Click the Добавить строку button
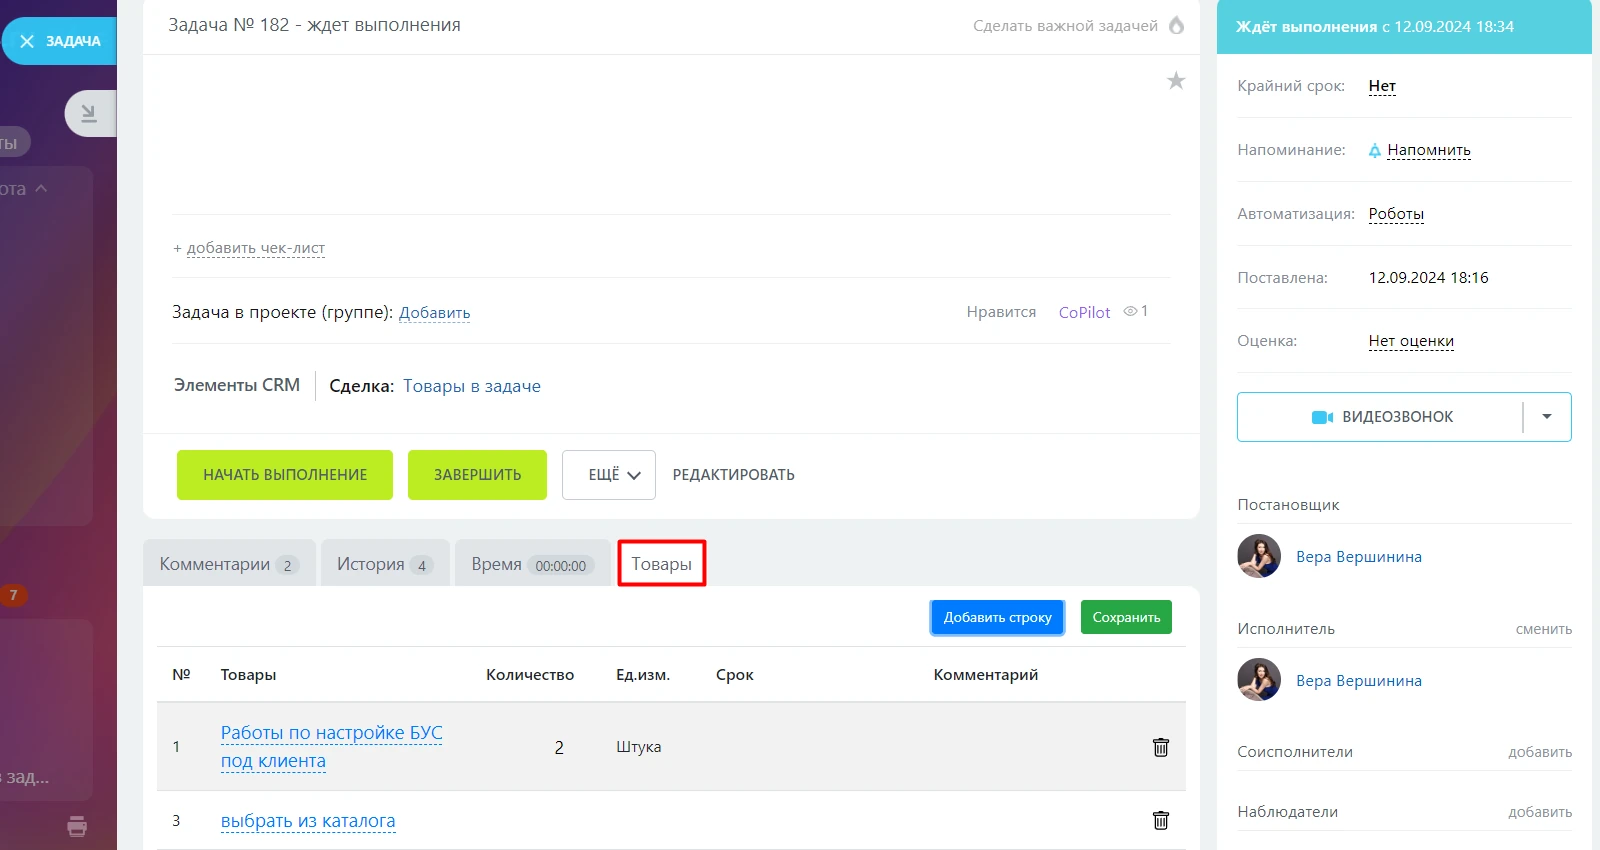The image size is (1600, 850). click(x=997, y=617)
